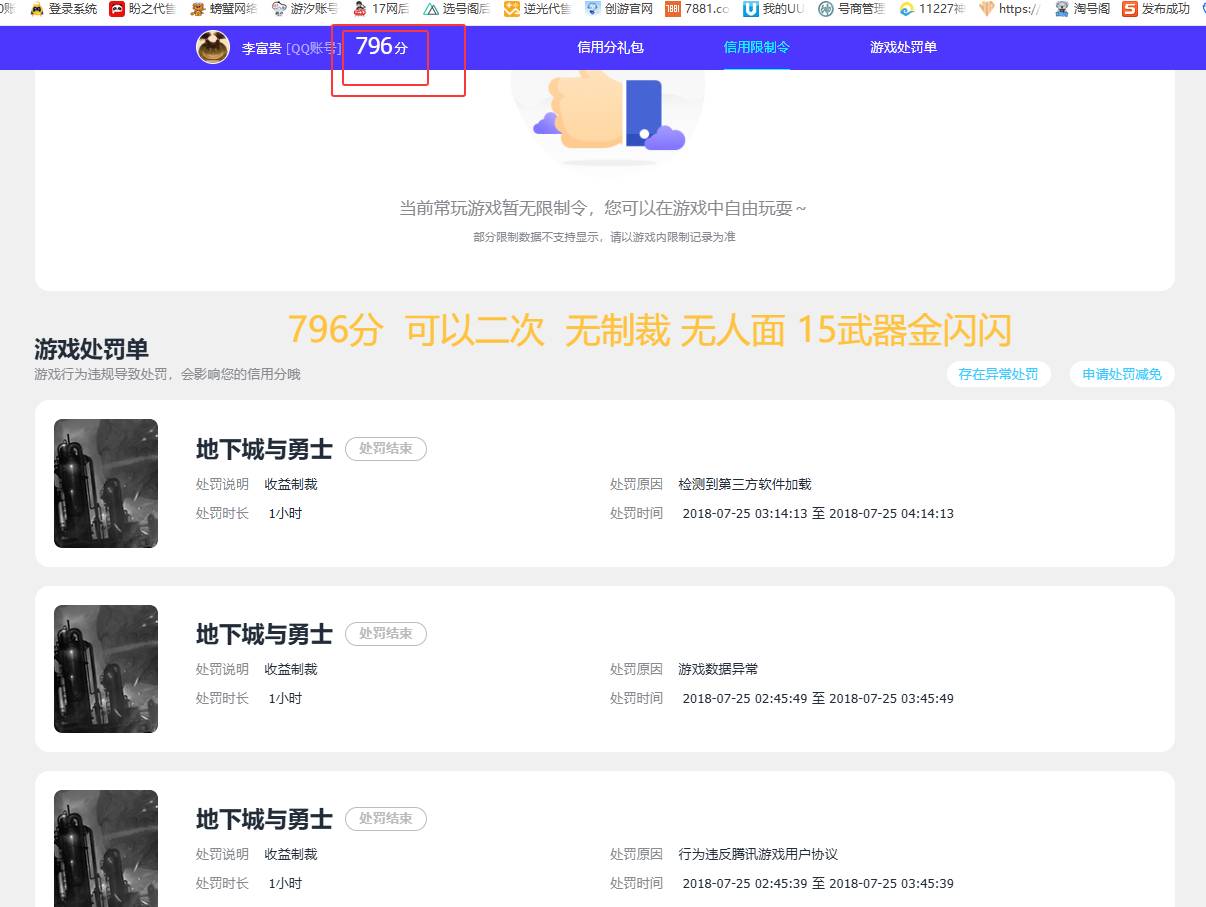
Task: Click the 创游官网 bookmark icon
Action: (591, 9)
